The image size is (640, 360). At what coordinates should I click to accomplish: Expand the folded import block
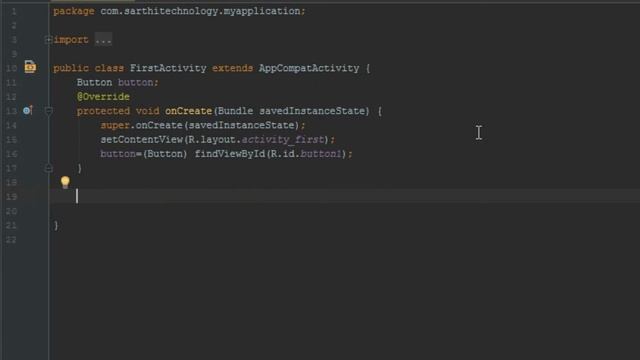pyautogui.click(x=48, y=40)
